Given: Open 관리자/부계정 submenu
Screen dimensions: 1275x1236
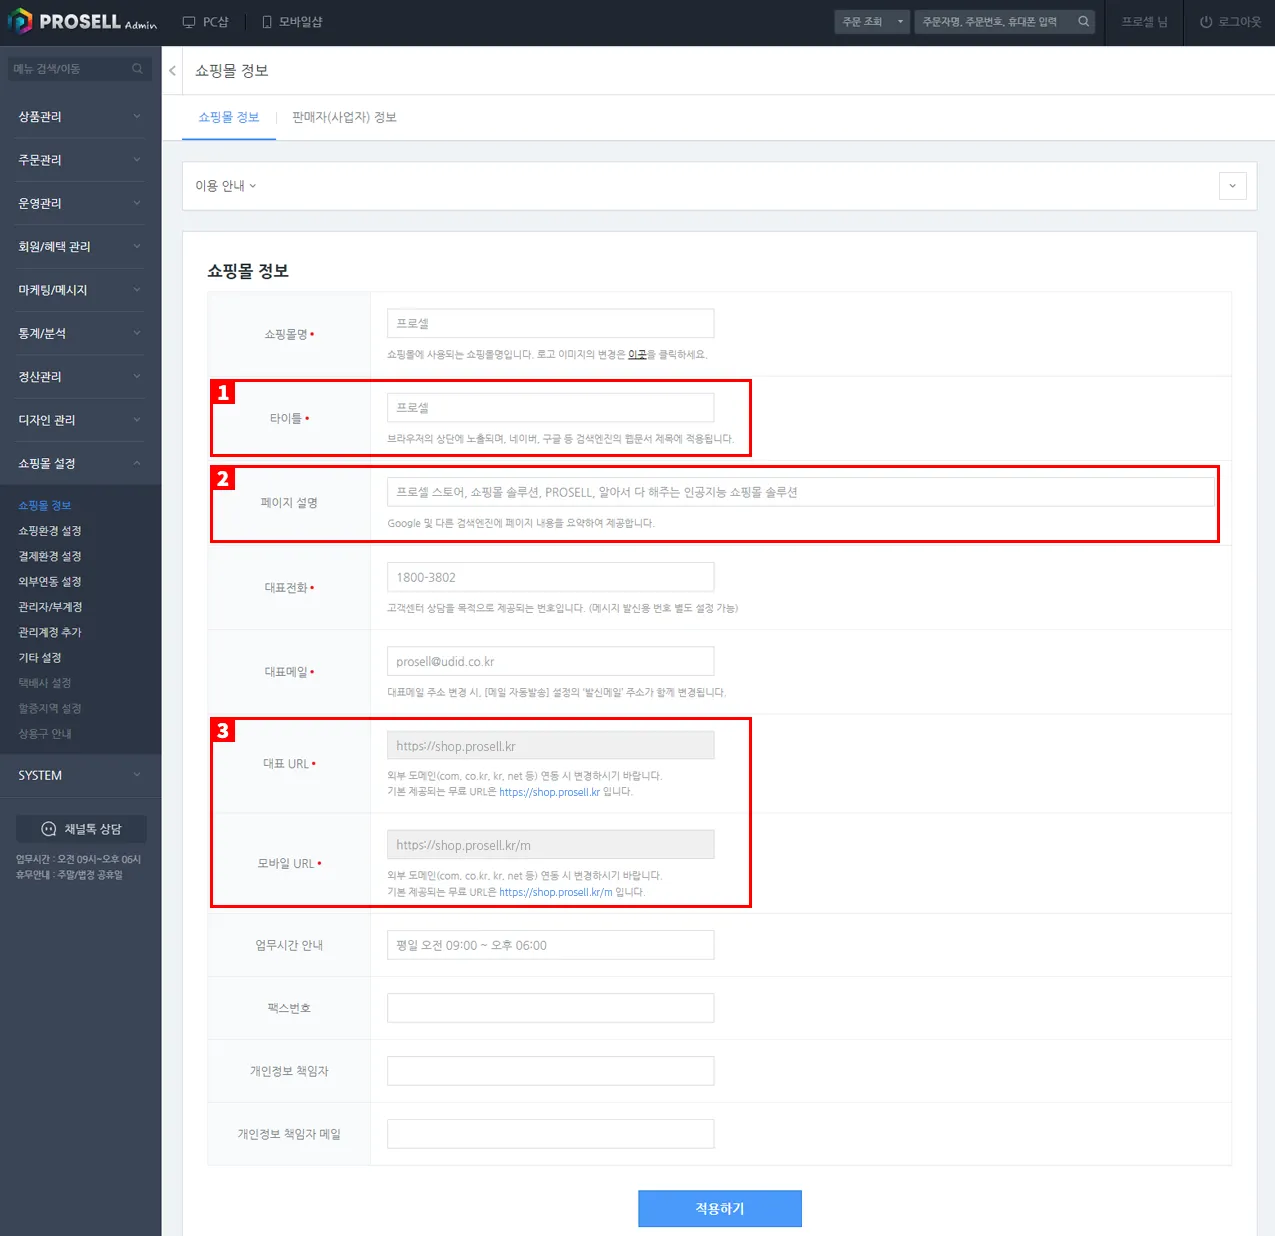Looking at the screenshot, I should pos(50,607).
